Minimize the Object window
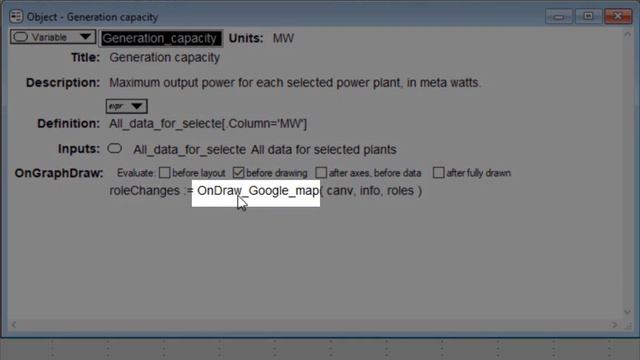The width and height of the screenshot is (640, 360). (559, 17)
